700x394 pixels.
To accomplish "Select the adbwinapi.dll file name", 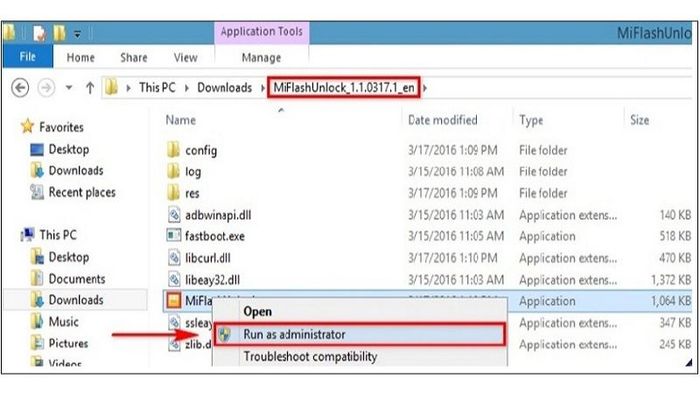I will point(218,215).
